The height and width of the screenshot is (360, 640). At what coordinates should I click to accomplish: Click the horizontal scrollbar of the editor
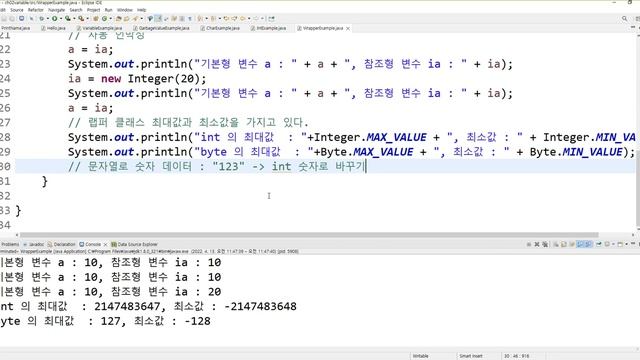tap(309, 235)
